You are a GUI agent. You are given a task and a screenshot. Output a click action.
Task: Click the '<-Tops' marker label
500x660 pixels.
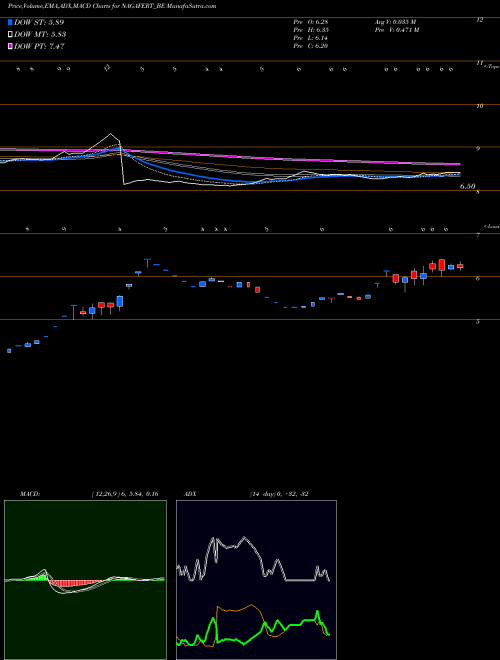[491, 67]
